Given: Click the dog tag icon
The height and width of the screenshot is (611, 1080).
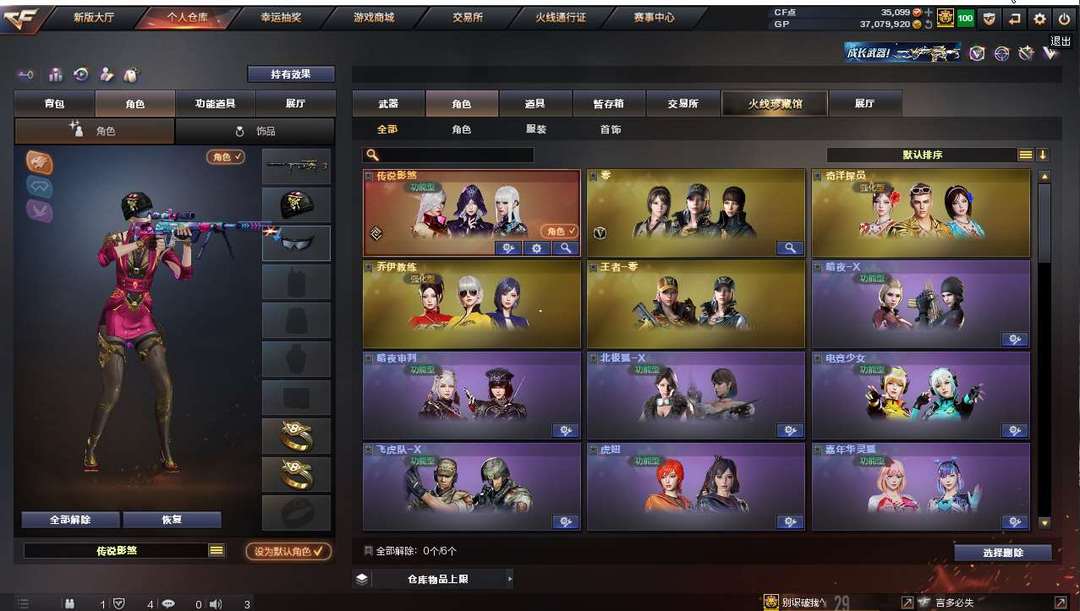Looking at the screenshot, I should [x=131, y=74].
